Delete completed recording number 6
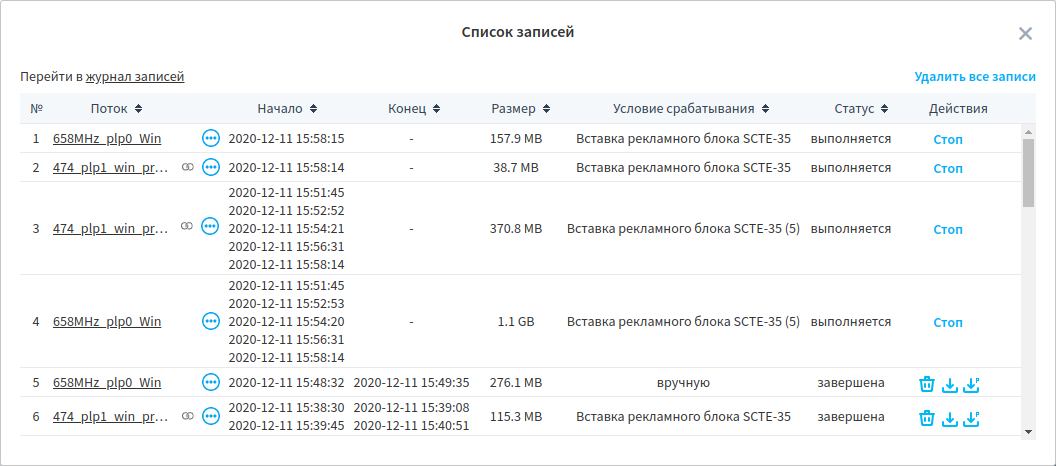The width and height of the screenshot is (1056, 466). (x=927, y=418)
